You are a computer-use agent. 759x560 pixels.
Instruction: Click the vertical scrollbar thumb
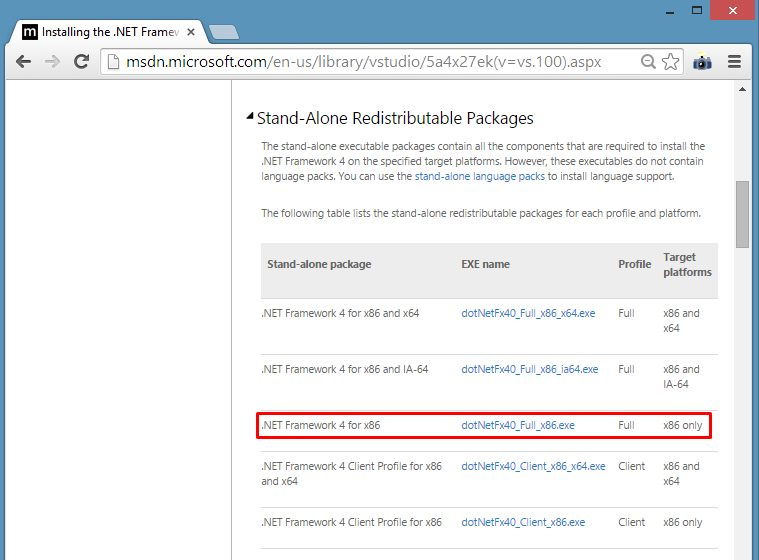click(742, 214)
